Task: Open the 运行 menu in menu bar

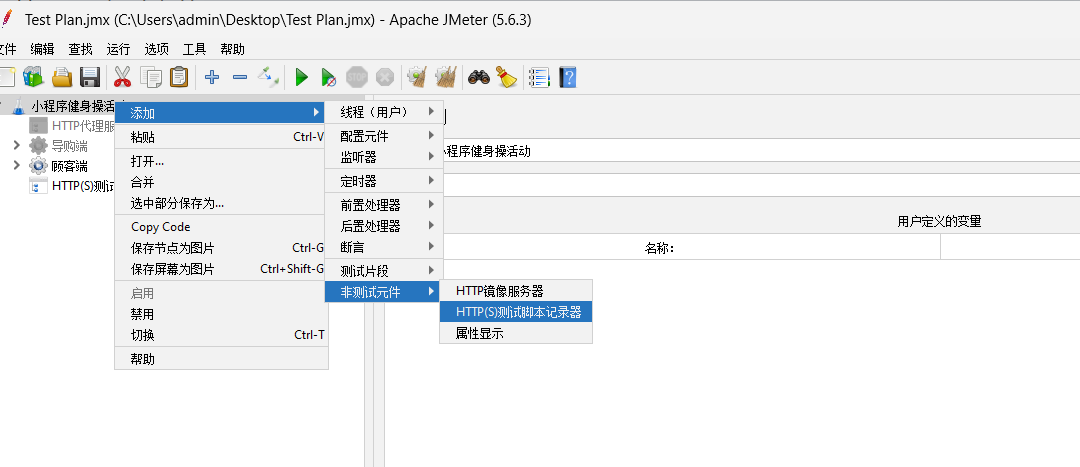Action: [118, 49]
